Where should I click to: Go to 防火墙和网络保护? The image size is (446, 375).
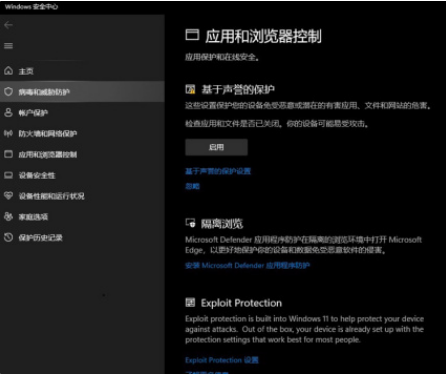pyautogui.click(x=82, y=133)
